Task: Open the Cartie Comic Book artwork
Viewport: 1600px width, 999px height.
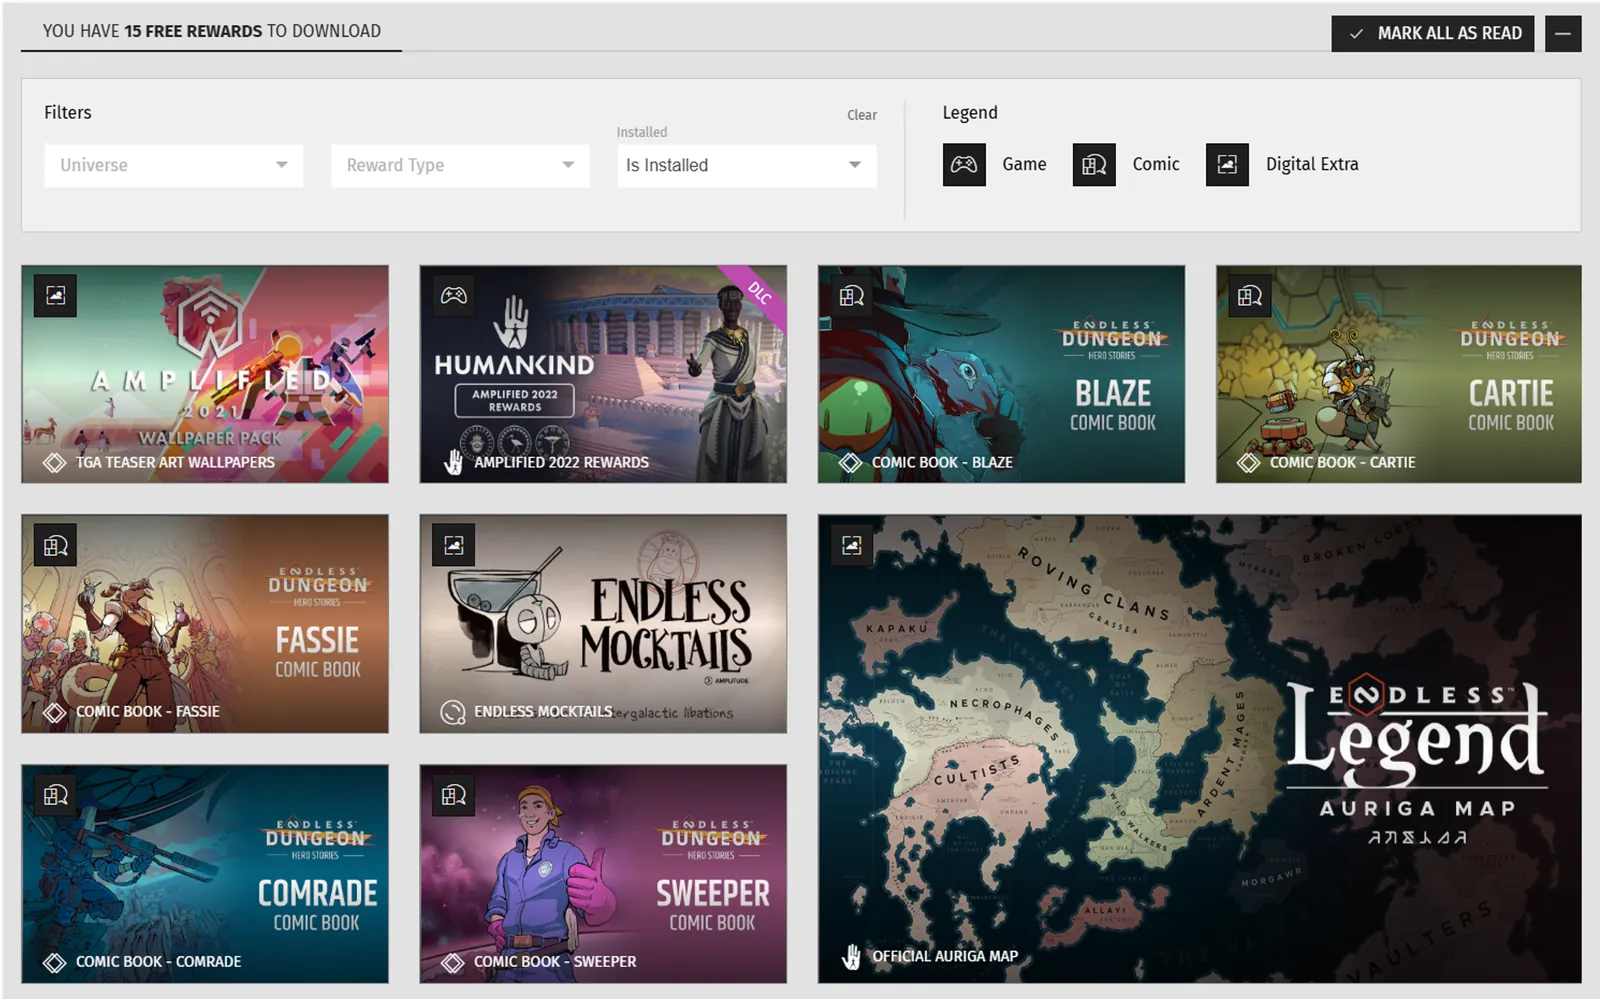Action: pos(1399,374)
